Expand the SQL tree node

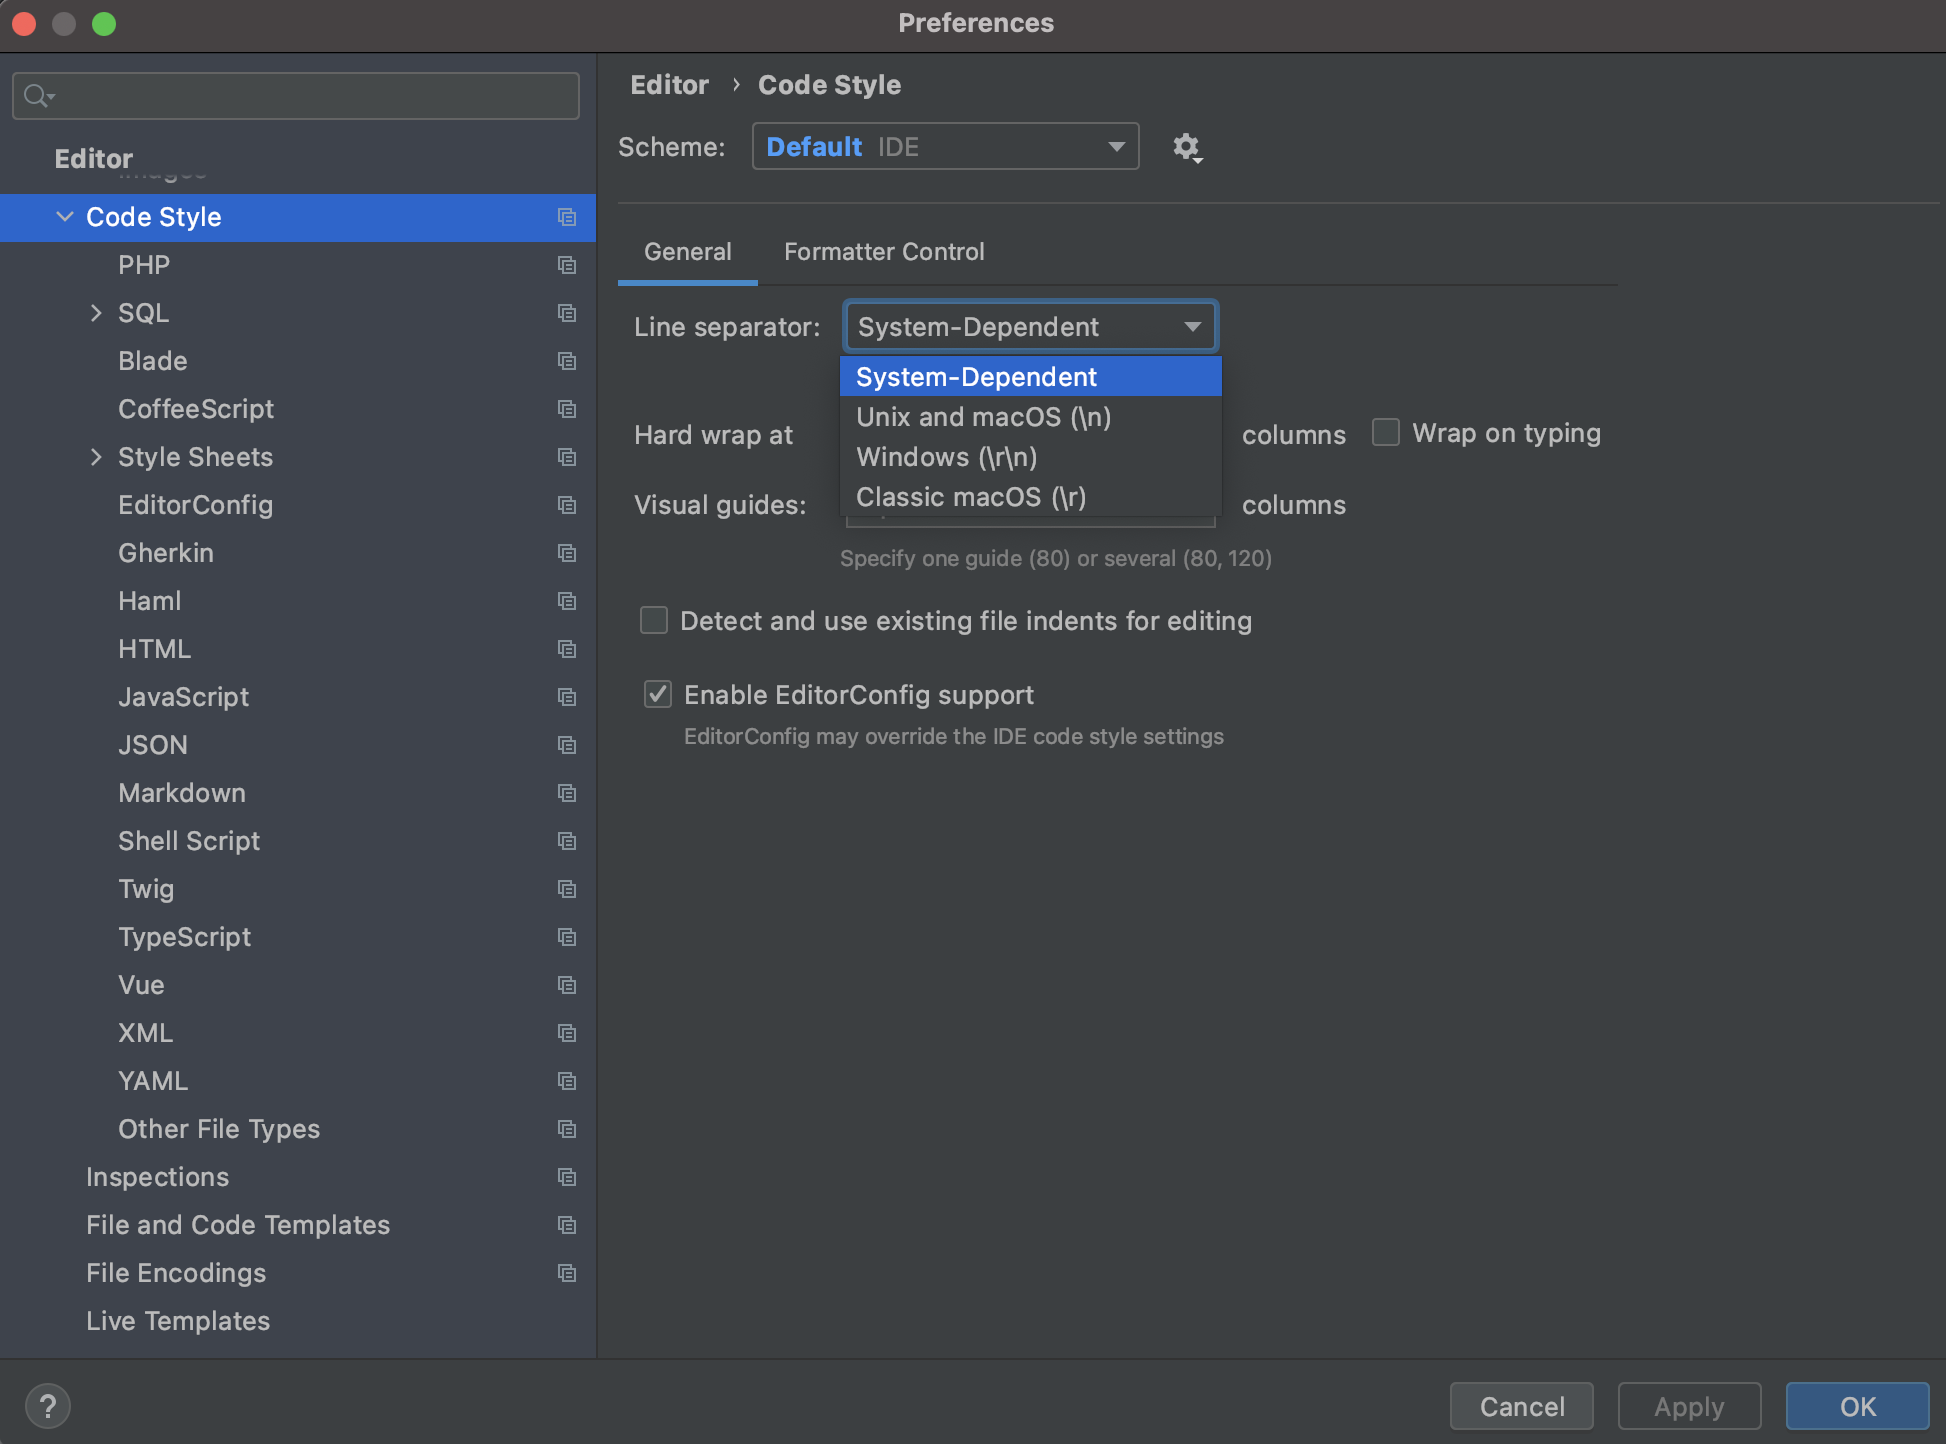96,313
